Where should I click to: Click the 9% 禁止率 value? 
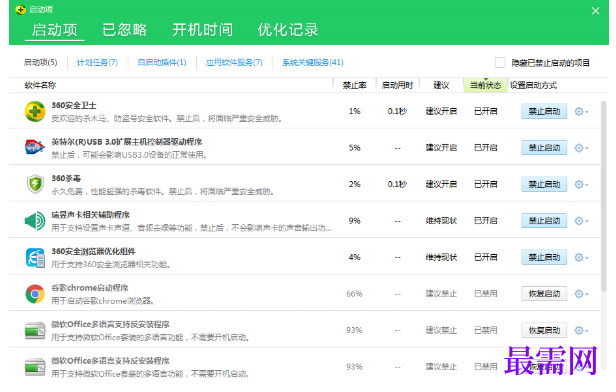pyautogui.click(x=354, y=221)
